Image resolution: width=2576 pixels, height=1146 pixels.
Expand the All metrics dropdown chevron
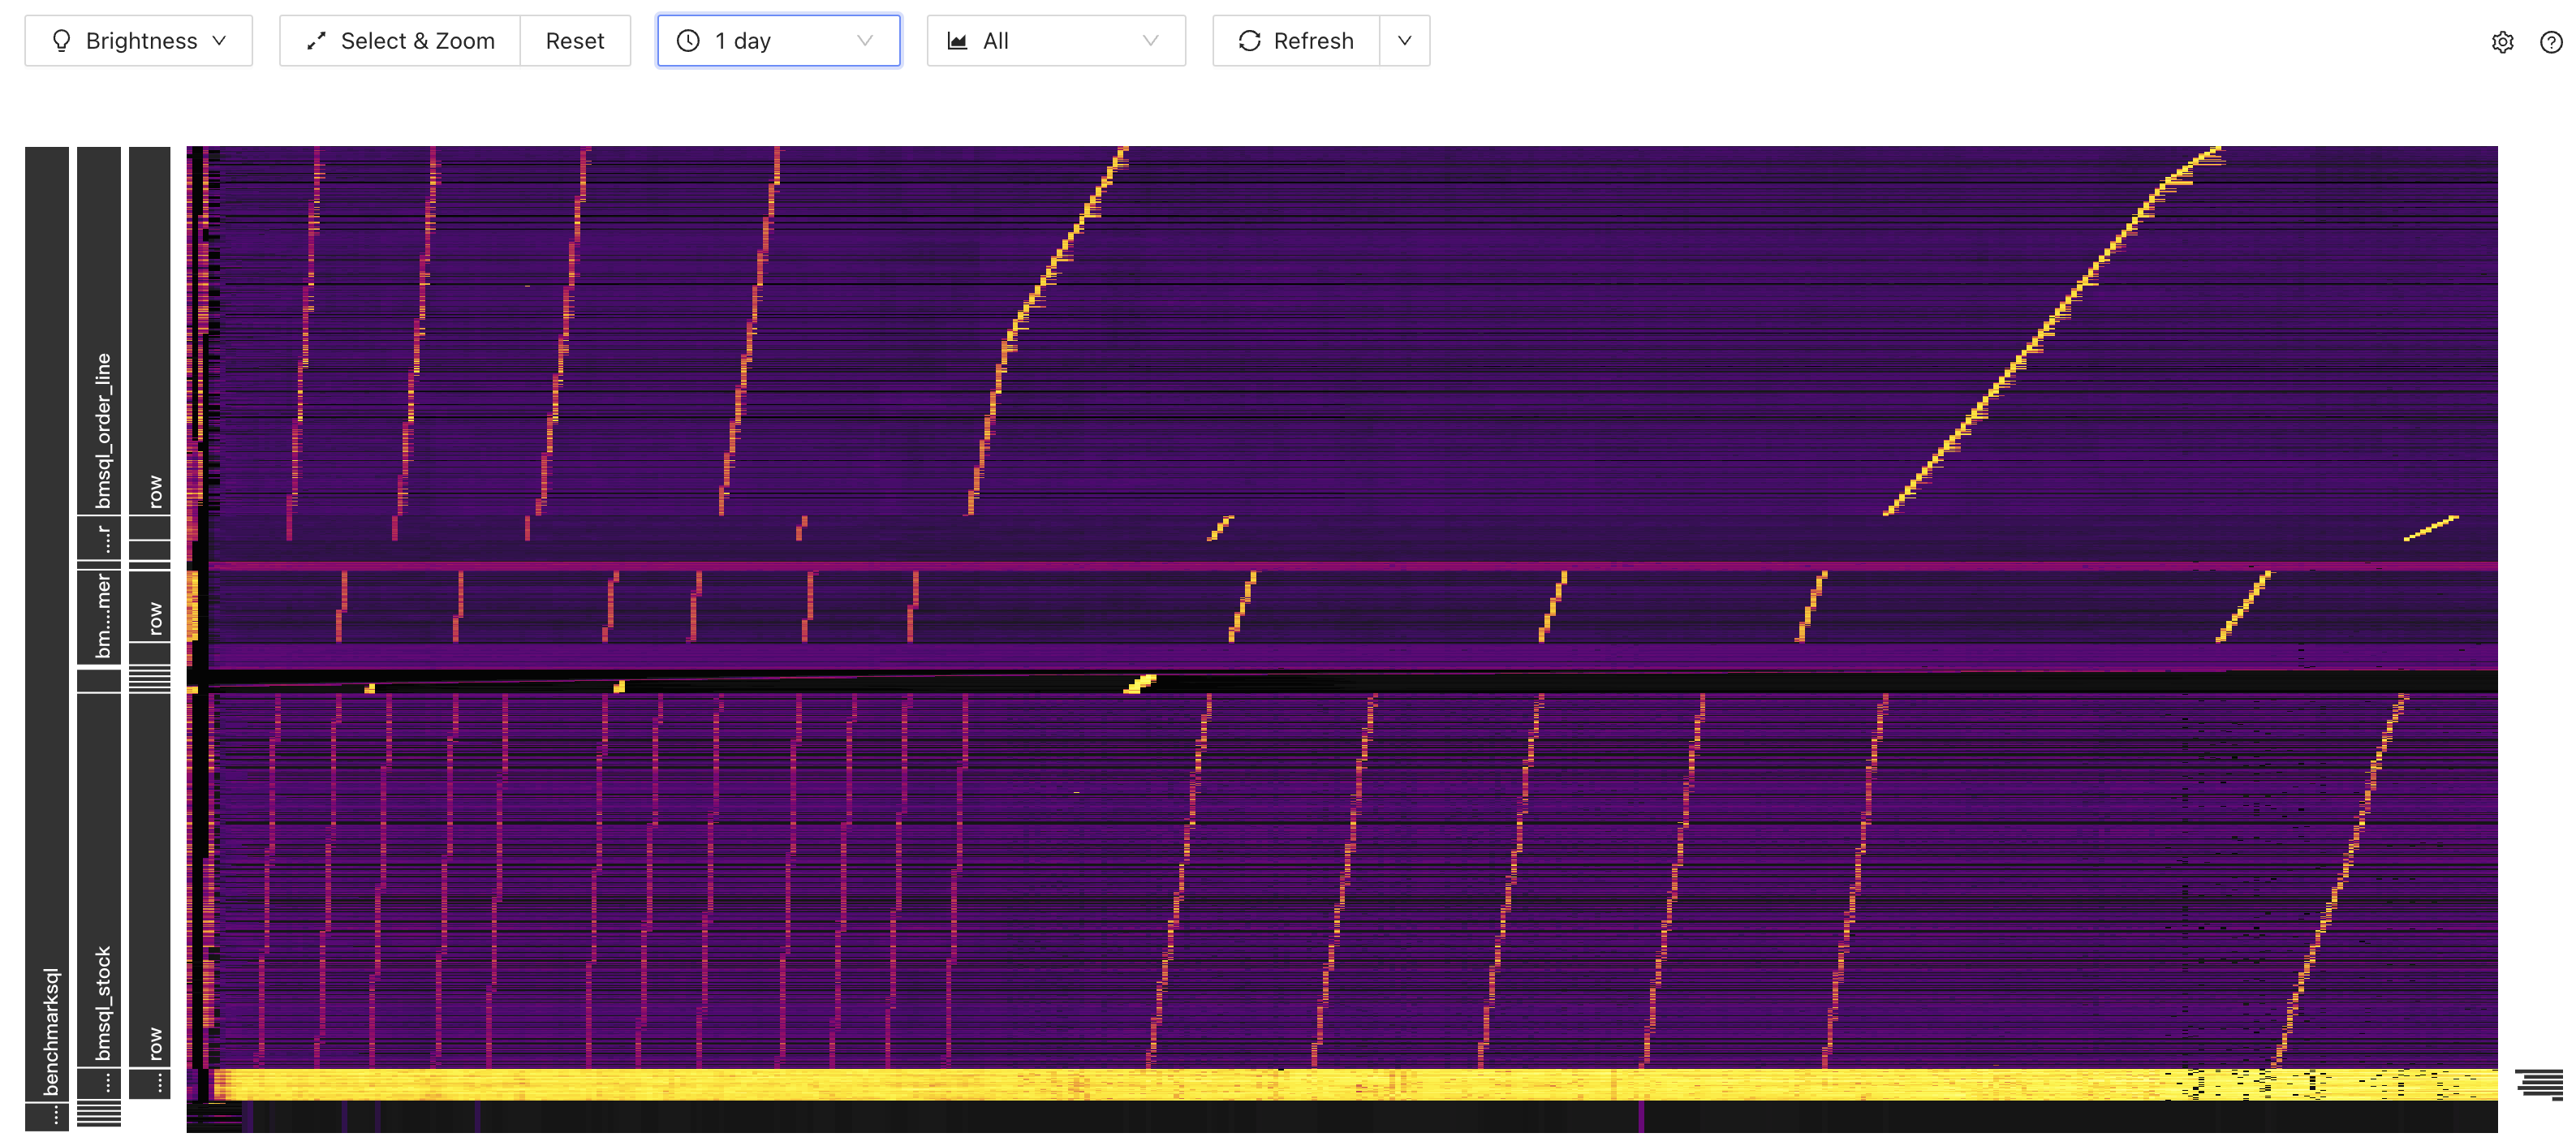(x=1150, y=41)
